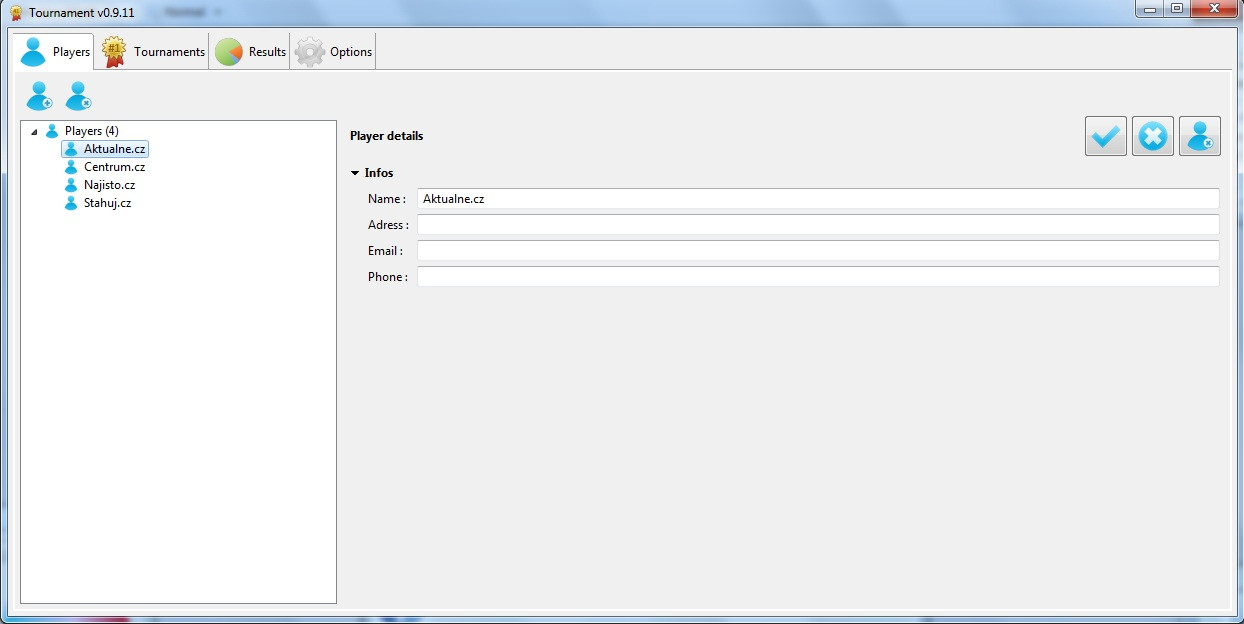Delete player via details panel user icon

pos(1199,136)
